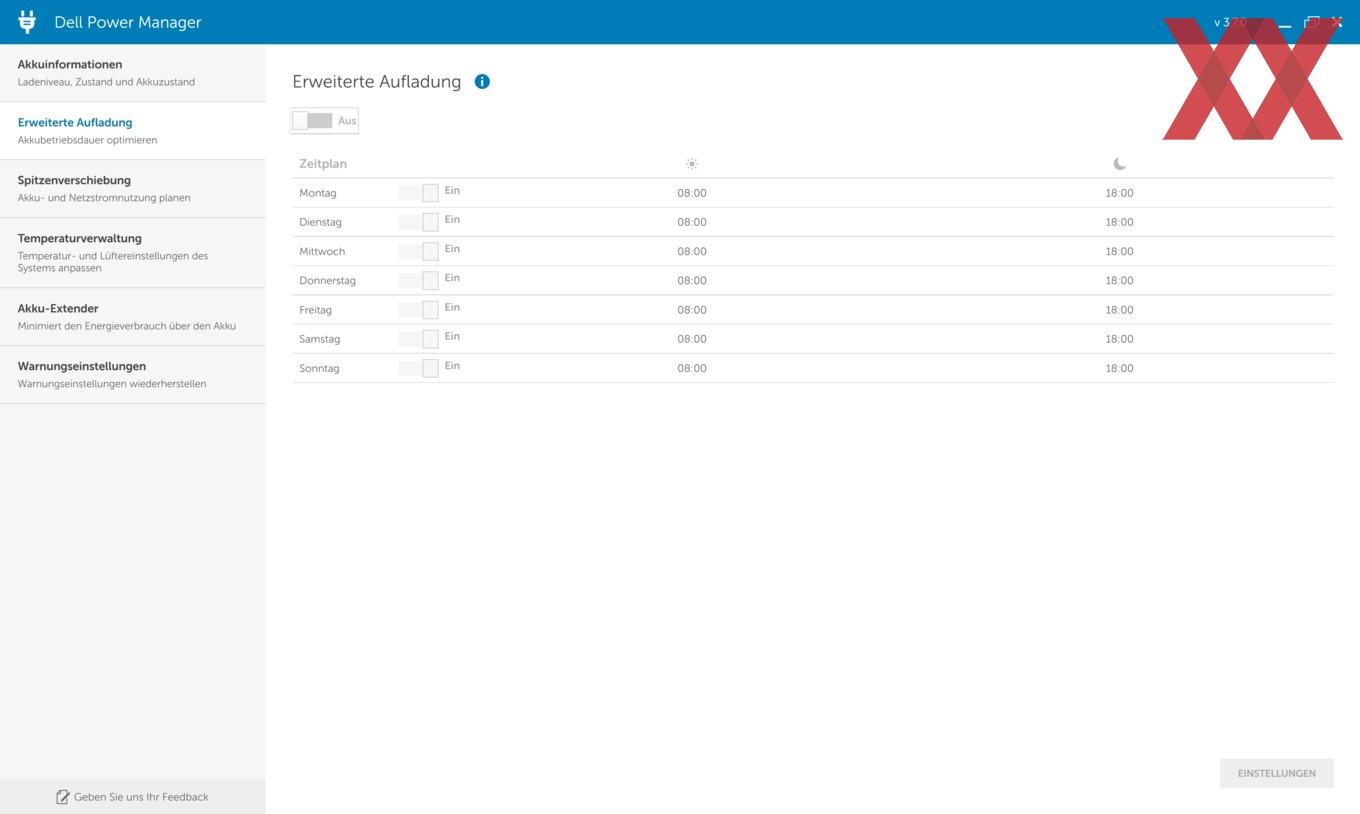Click the Freitag 18:00 end time
Viewport: 1360px width, 814px height.
1119,310
